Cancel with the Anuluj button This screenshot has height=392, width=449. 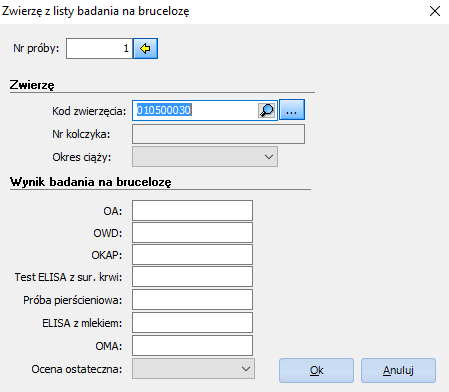point(398,370)
